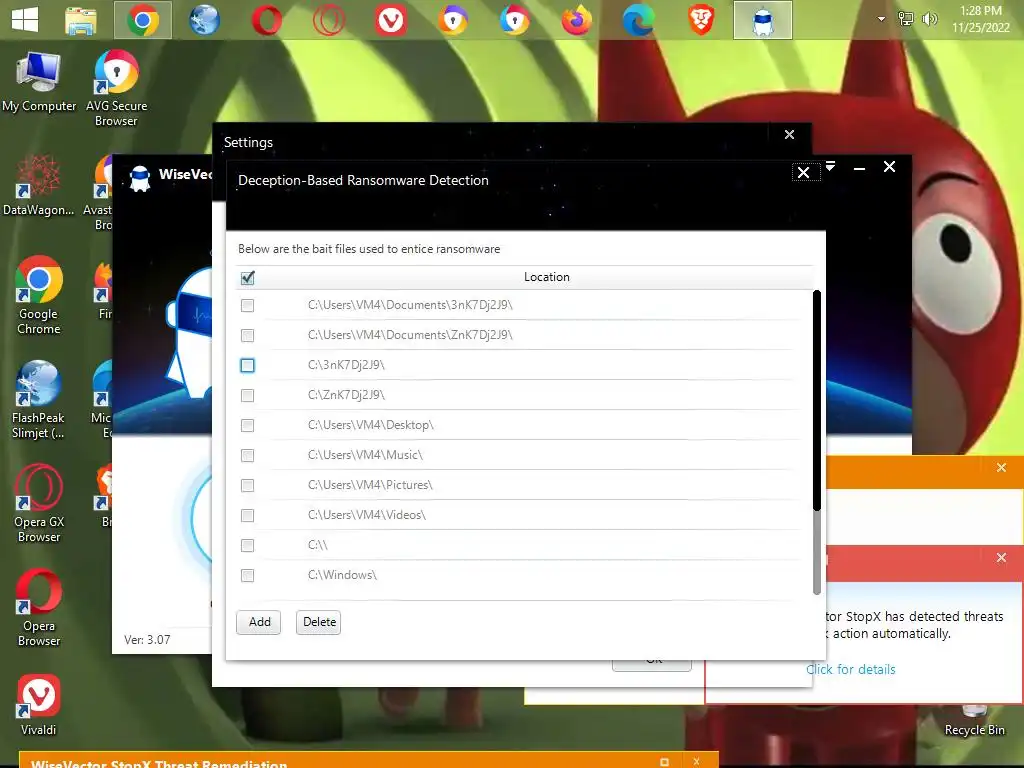Click the Ver: 3.07 version label
Screen dimensions: 1024x768
[x=147, y=640]
